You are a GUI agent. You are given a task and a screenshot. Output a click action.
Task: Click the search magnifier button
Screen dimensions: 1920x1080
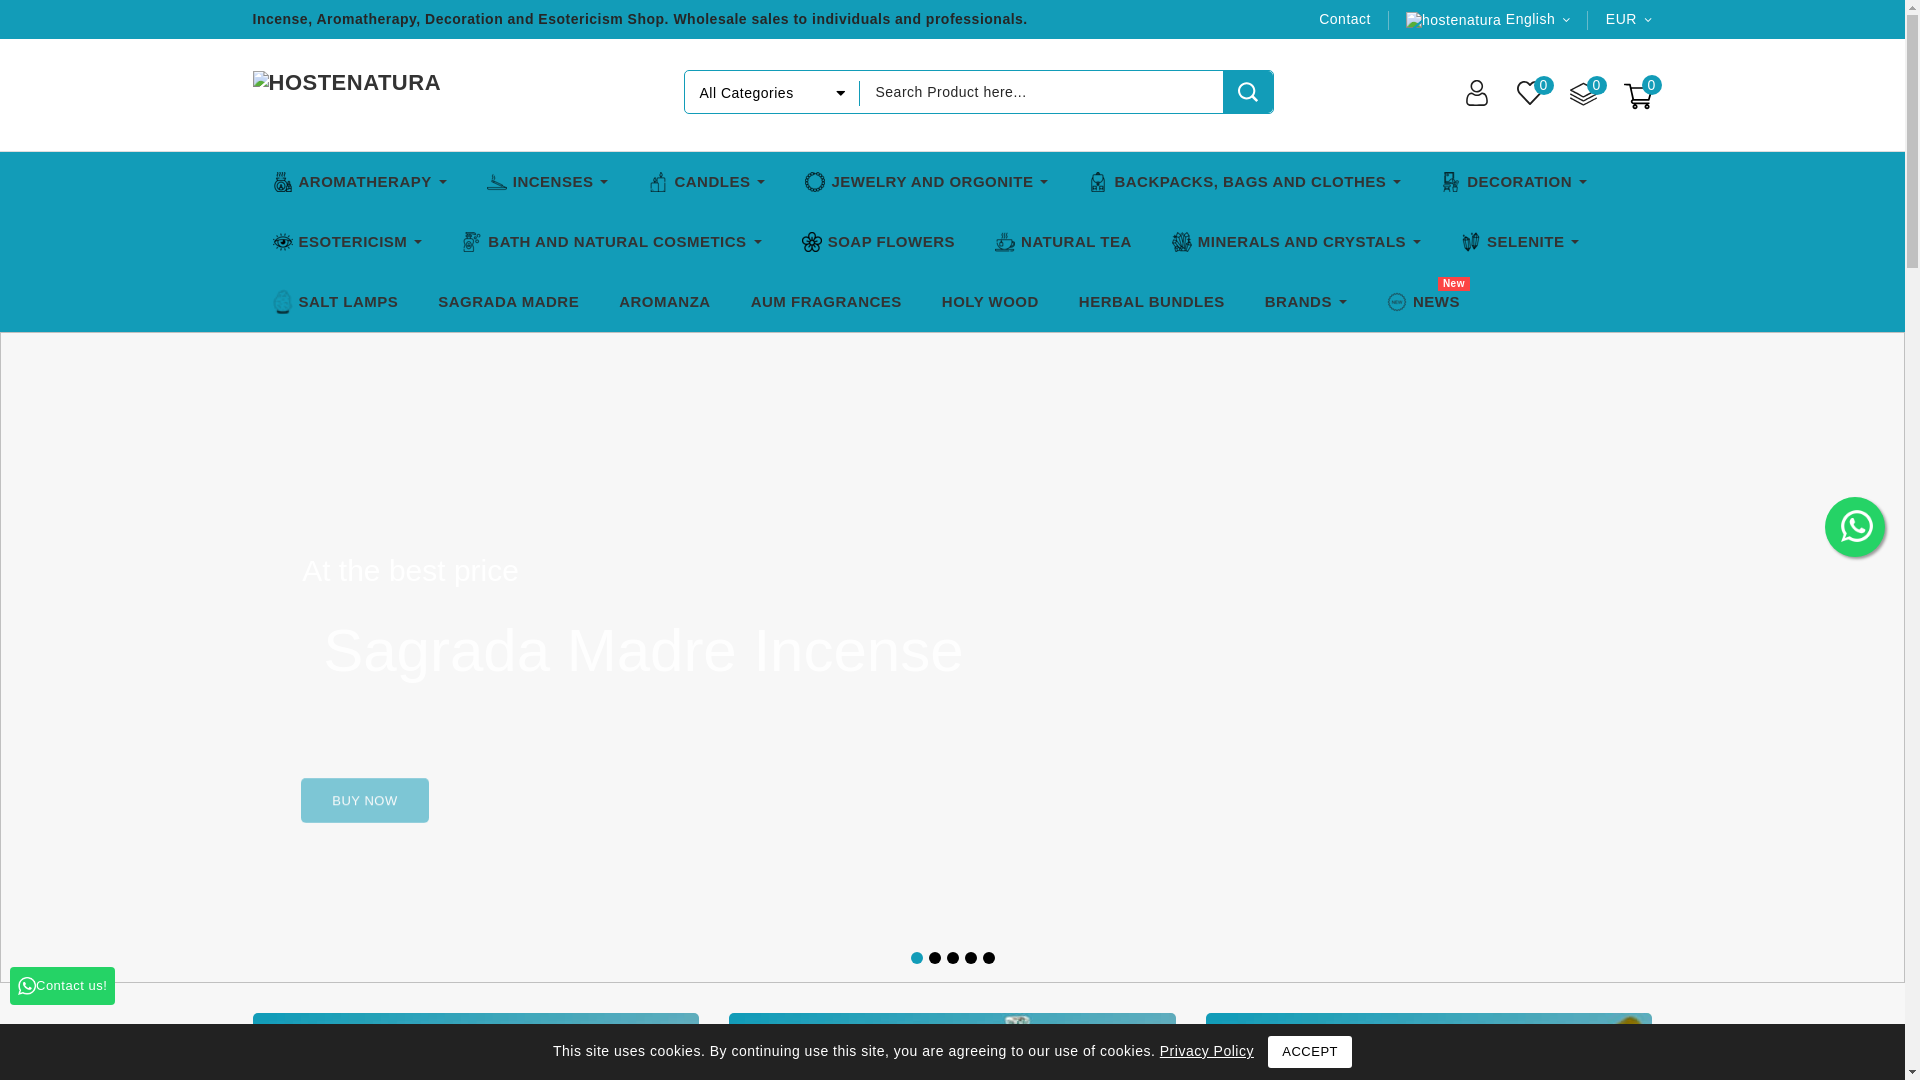[x=1247, y=92]
